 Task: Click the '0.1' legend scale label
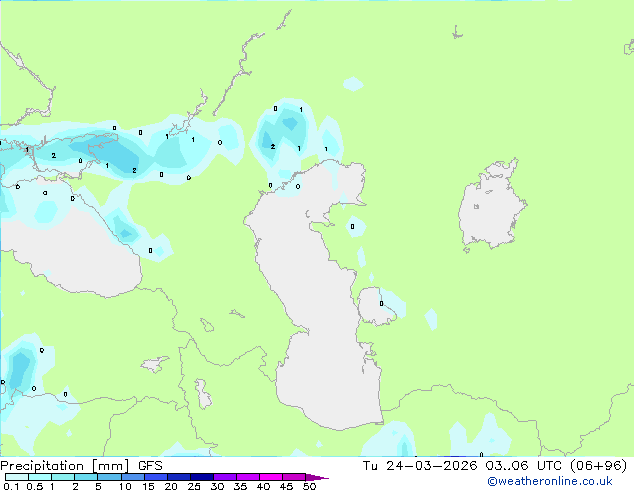[x=12, y=486]
